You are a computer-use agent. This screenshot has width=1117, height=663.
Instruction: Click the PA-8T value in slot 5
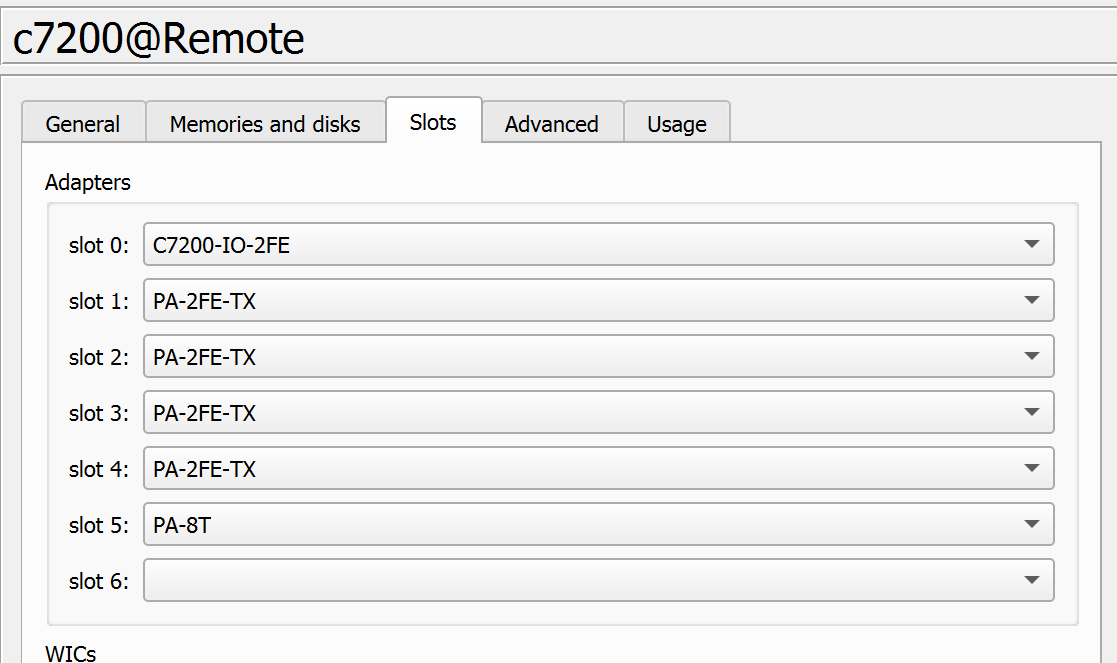pyautogui.click(x=182, y=525)
